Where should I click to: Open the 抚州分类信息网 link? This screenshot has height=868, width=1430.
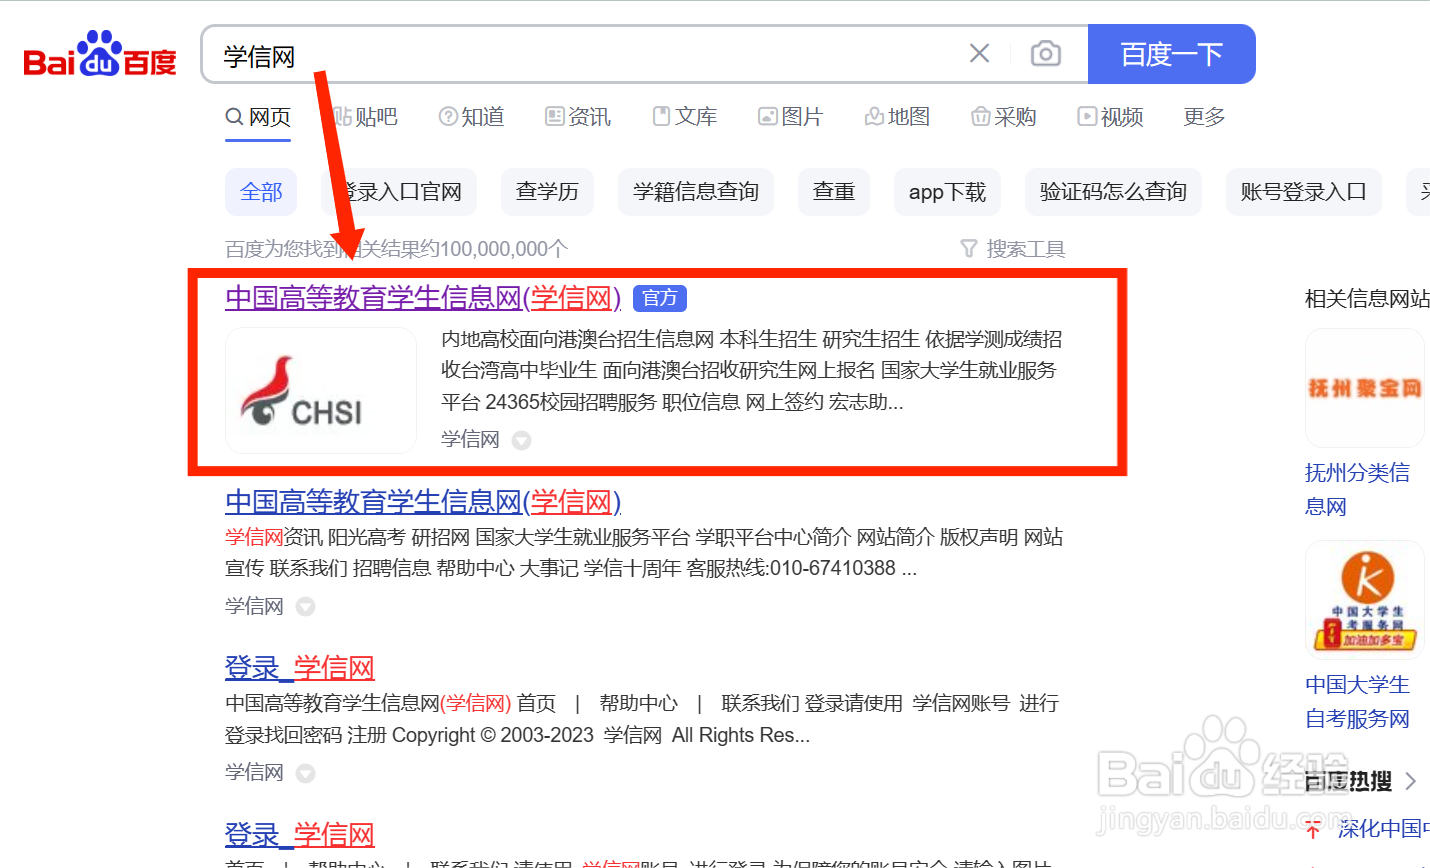[1357, 489]
